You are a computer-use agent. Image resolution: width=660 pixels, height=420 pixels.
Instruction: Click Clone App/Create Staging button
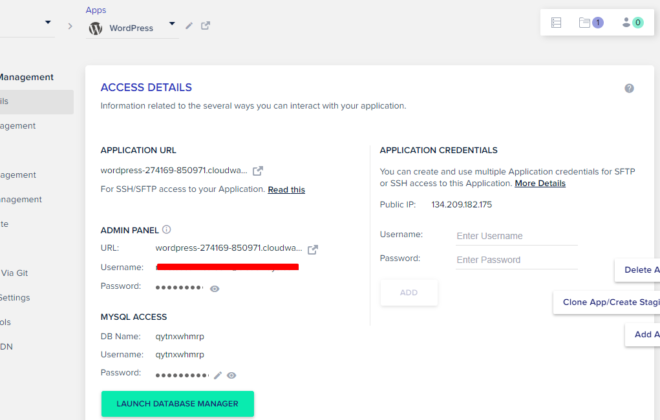coord(607,302)
